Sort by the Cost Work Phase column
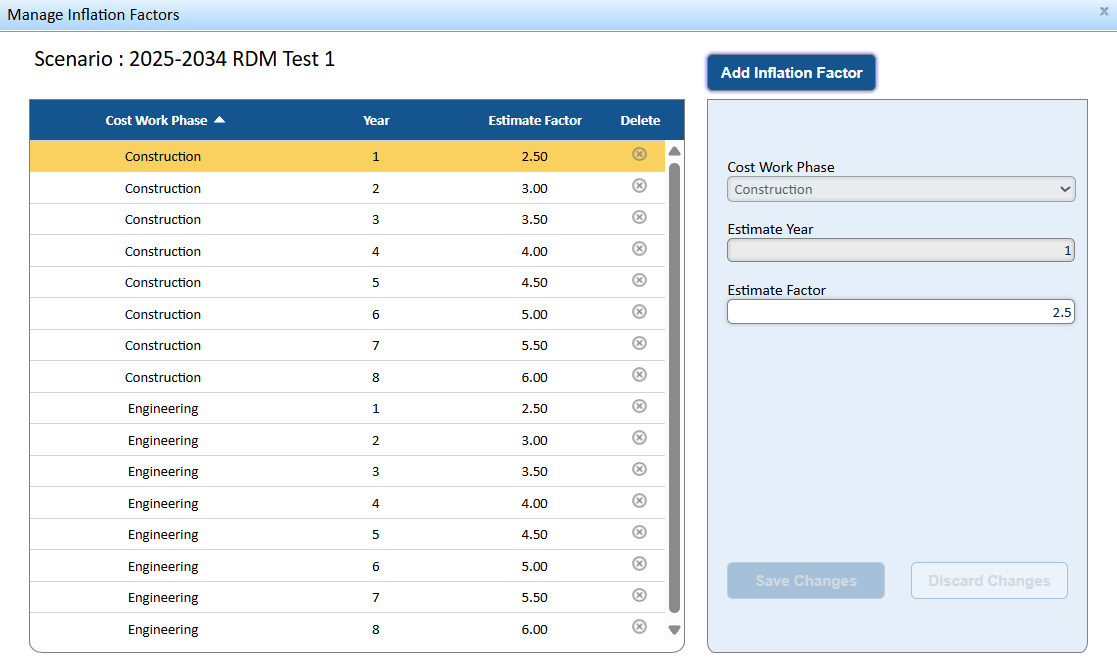Viewport: 1117px width, 669px height. pos(165,120)
